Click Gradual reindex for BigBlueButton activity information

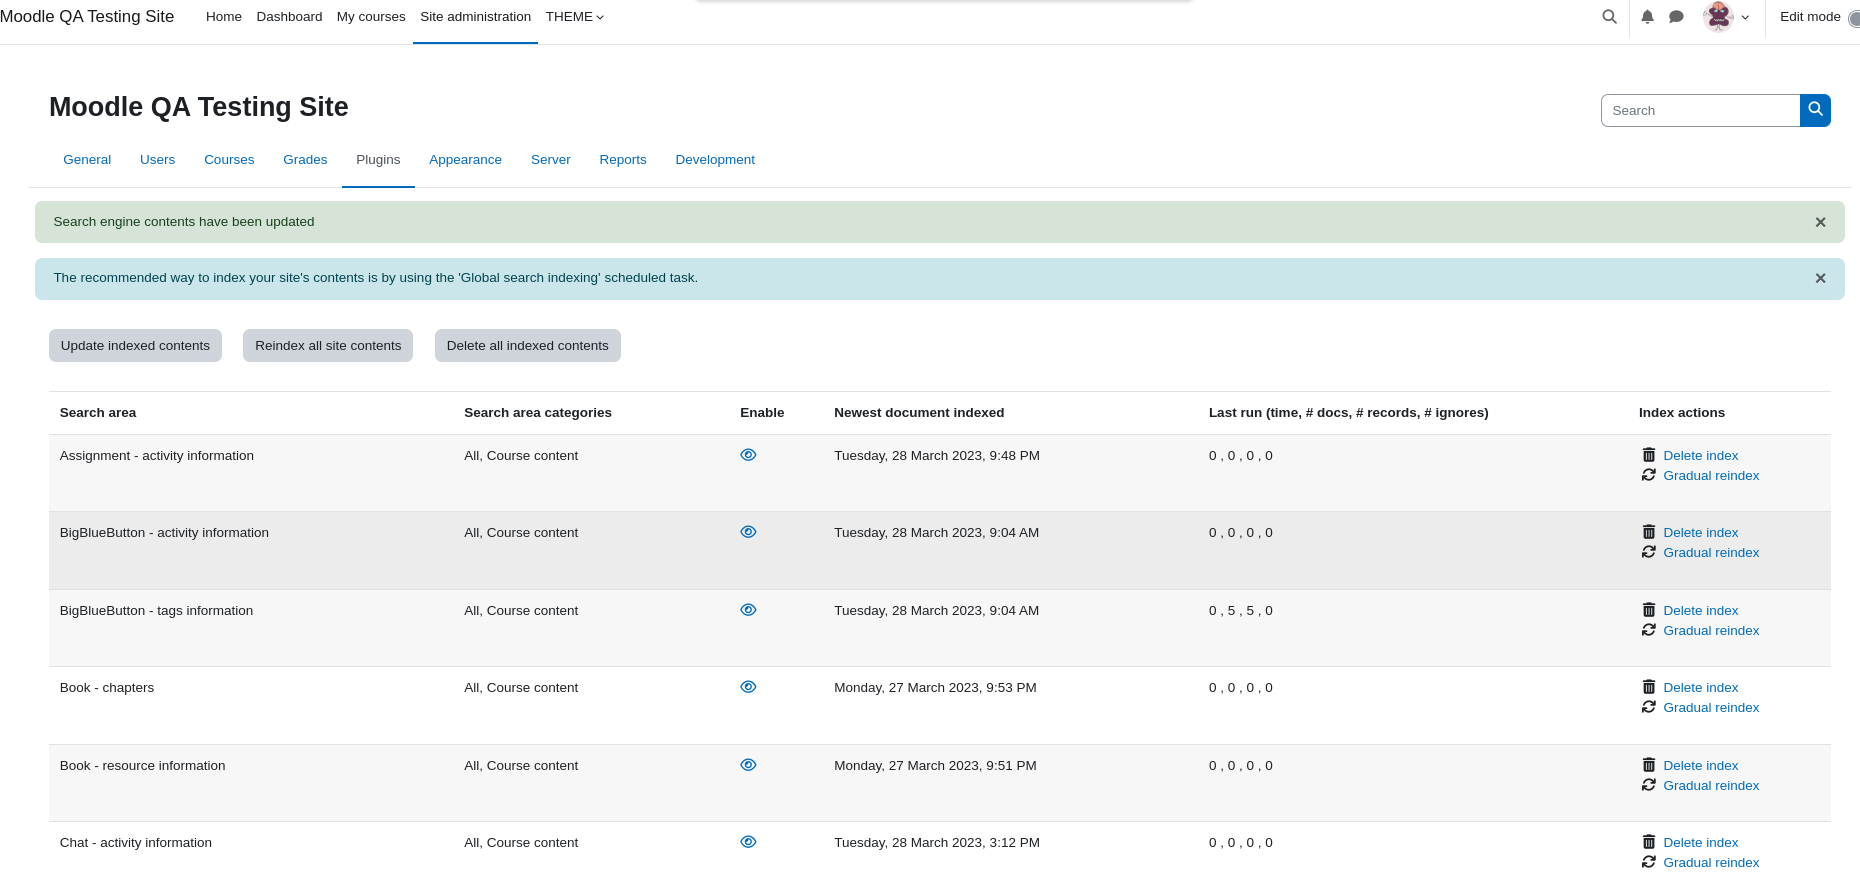coord(1711,553)
